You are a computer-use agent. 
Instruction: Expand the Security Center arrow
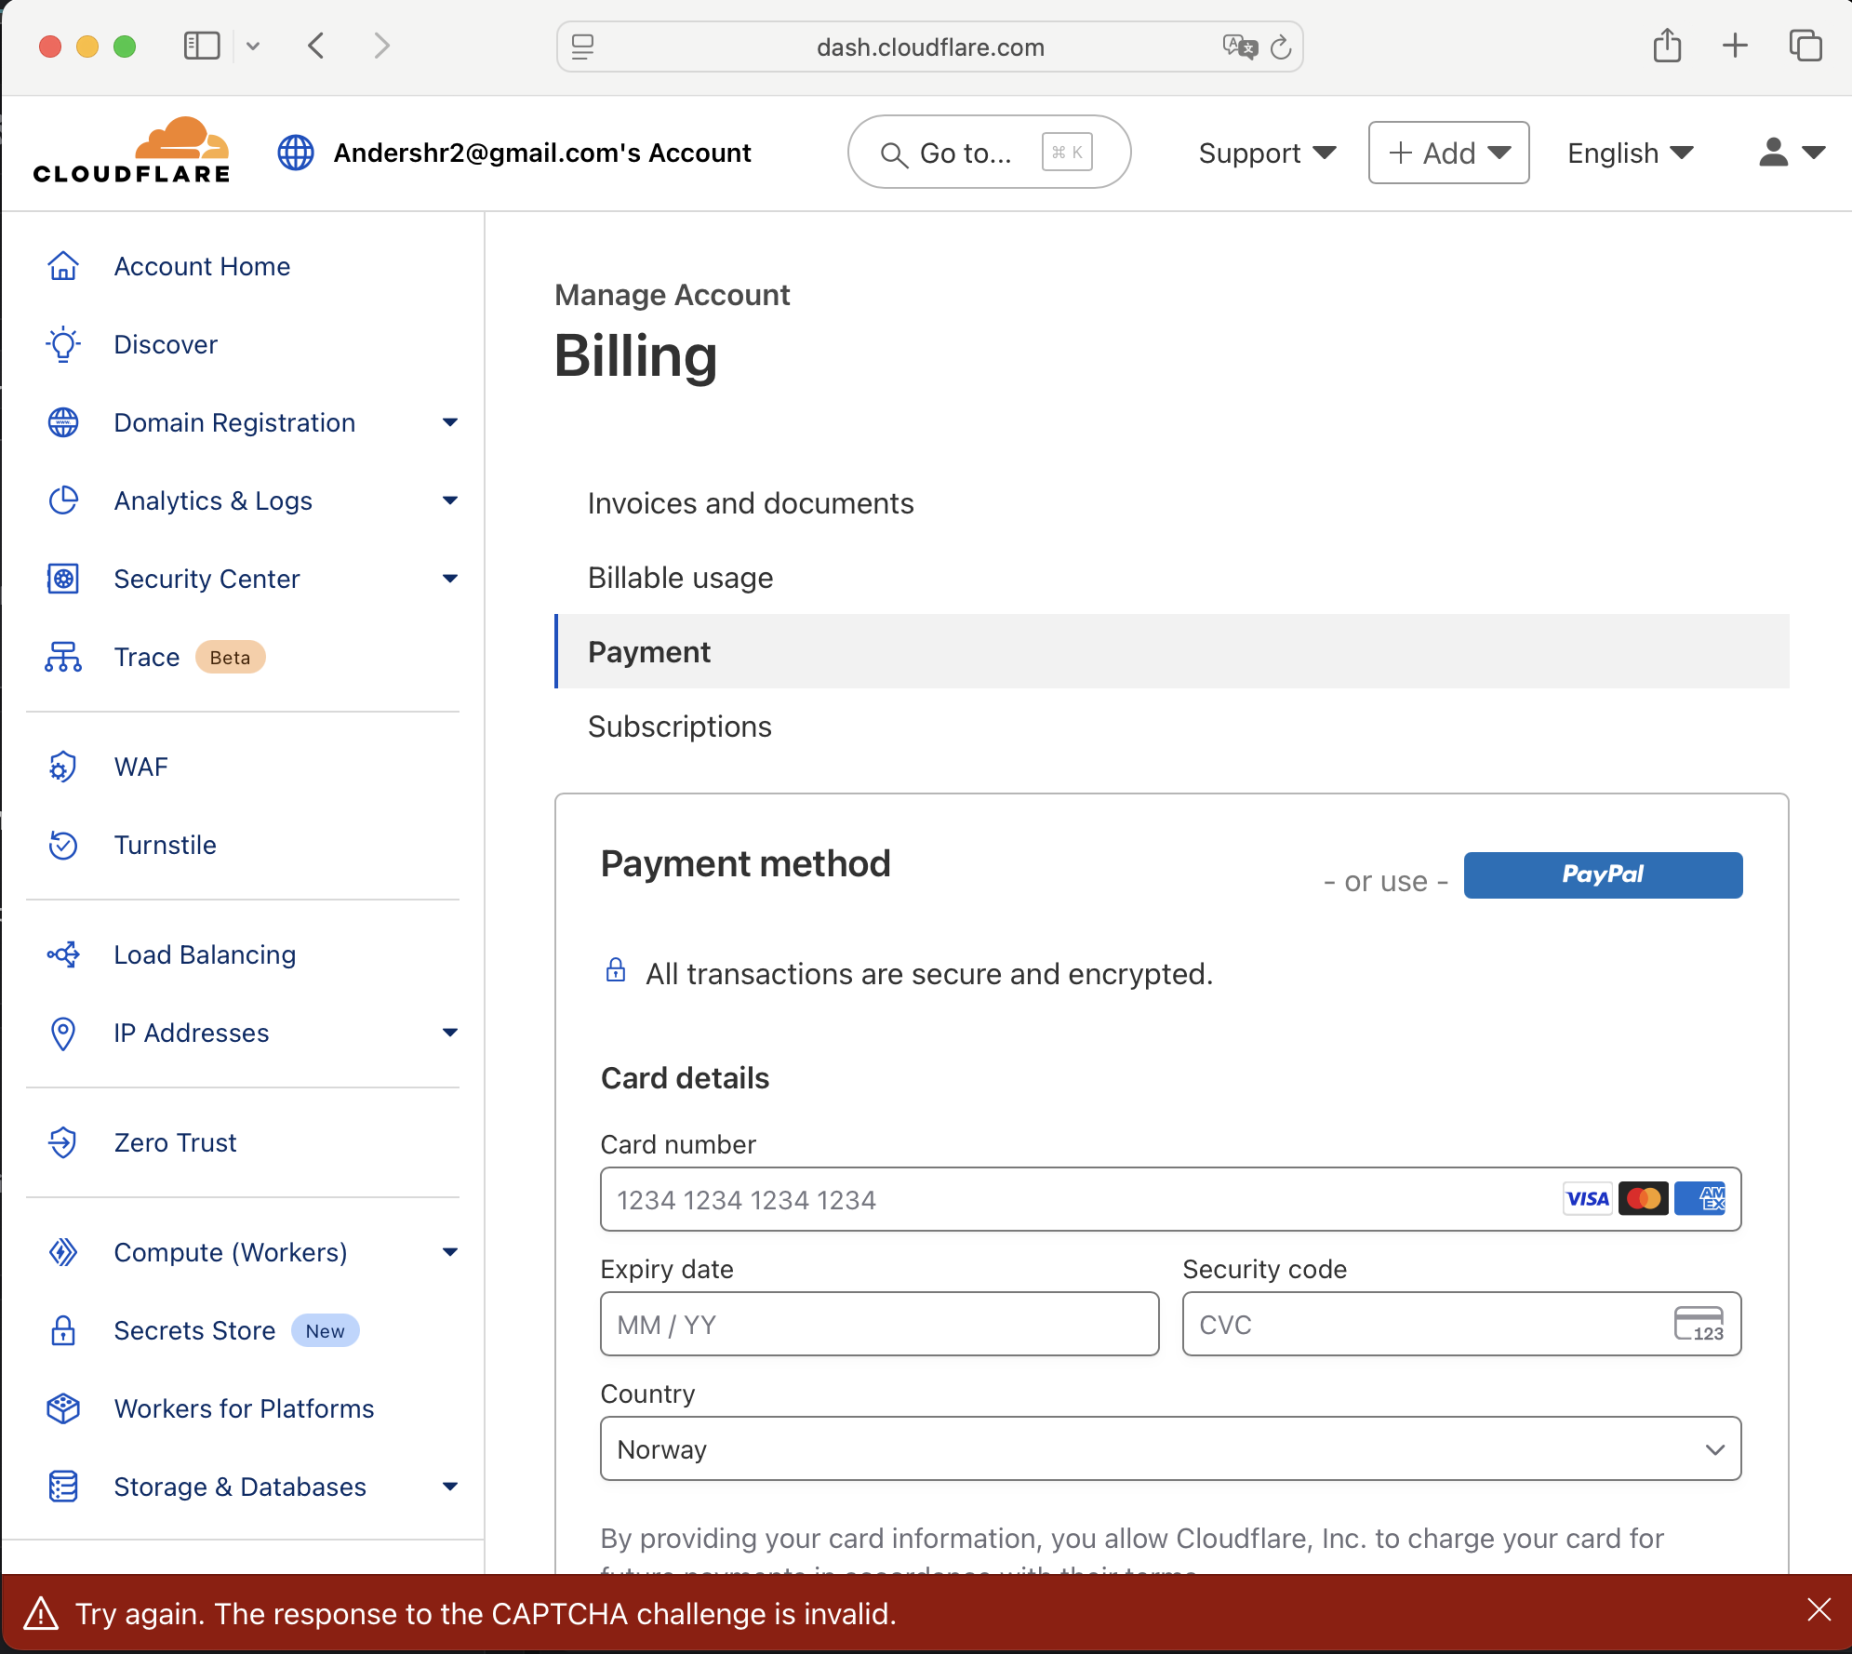point(450,579)
